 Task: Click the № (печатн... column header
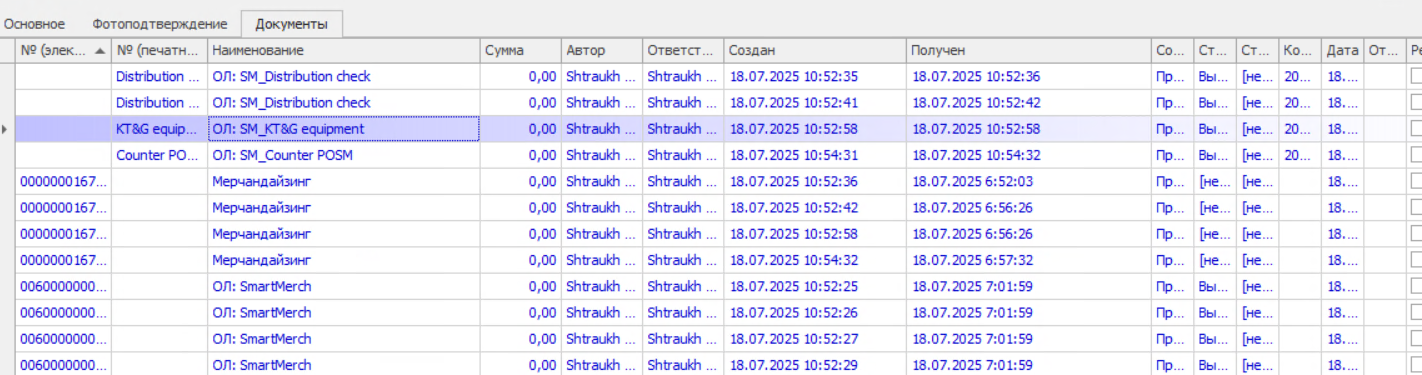[159, 50]
